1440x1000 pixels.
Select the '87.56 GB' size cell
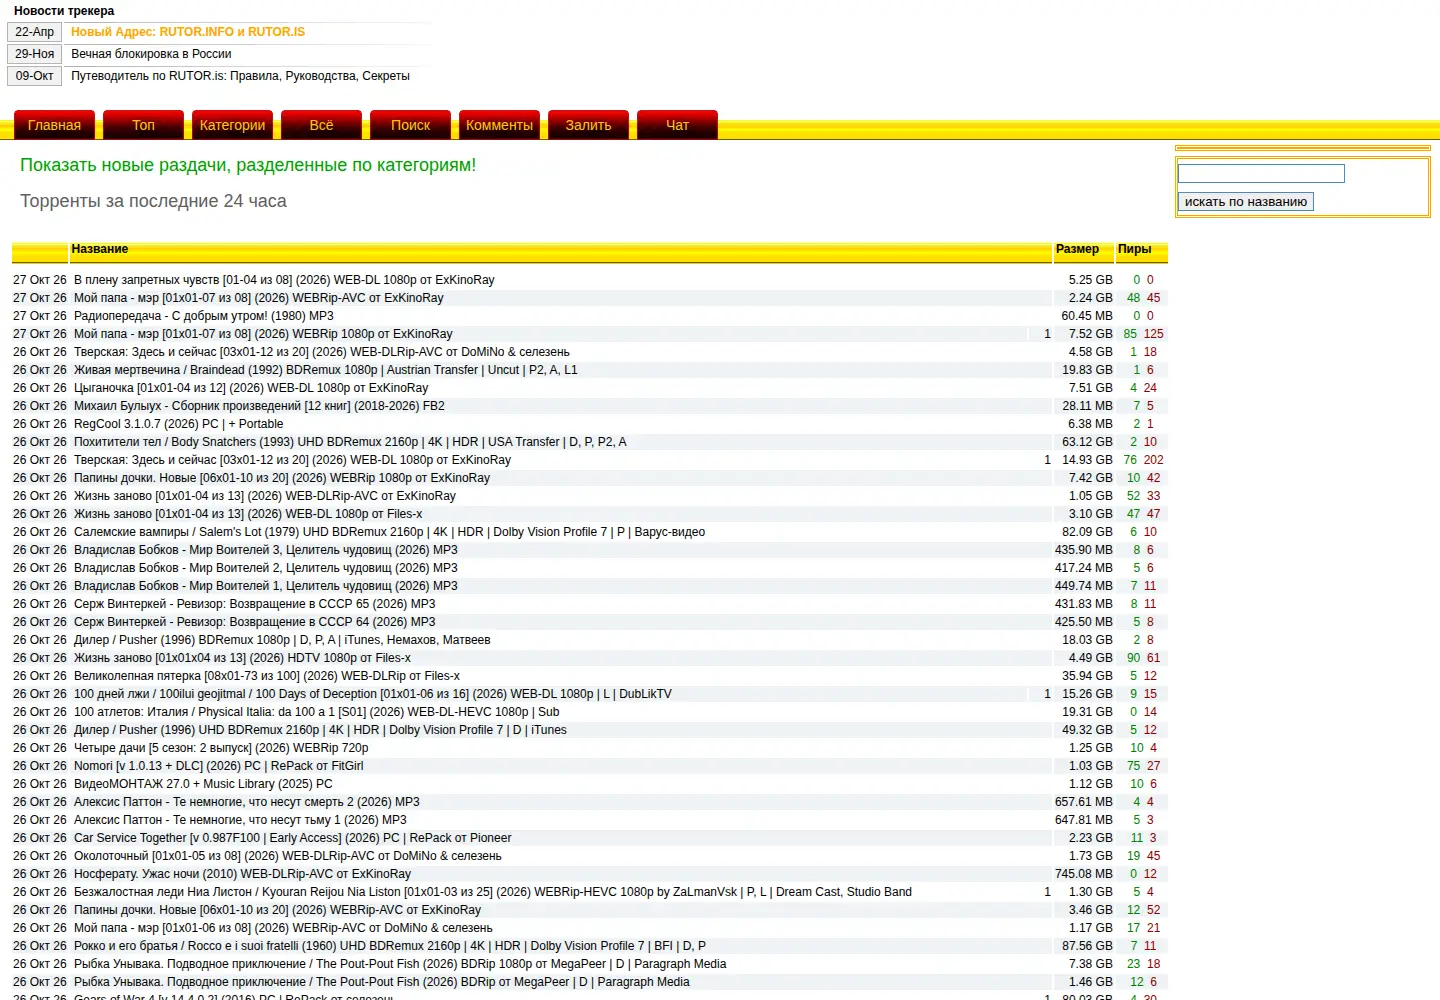(1087, 946)
